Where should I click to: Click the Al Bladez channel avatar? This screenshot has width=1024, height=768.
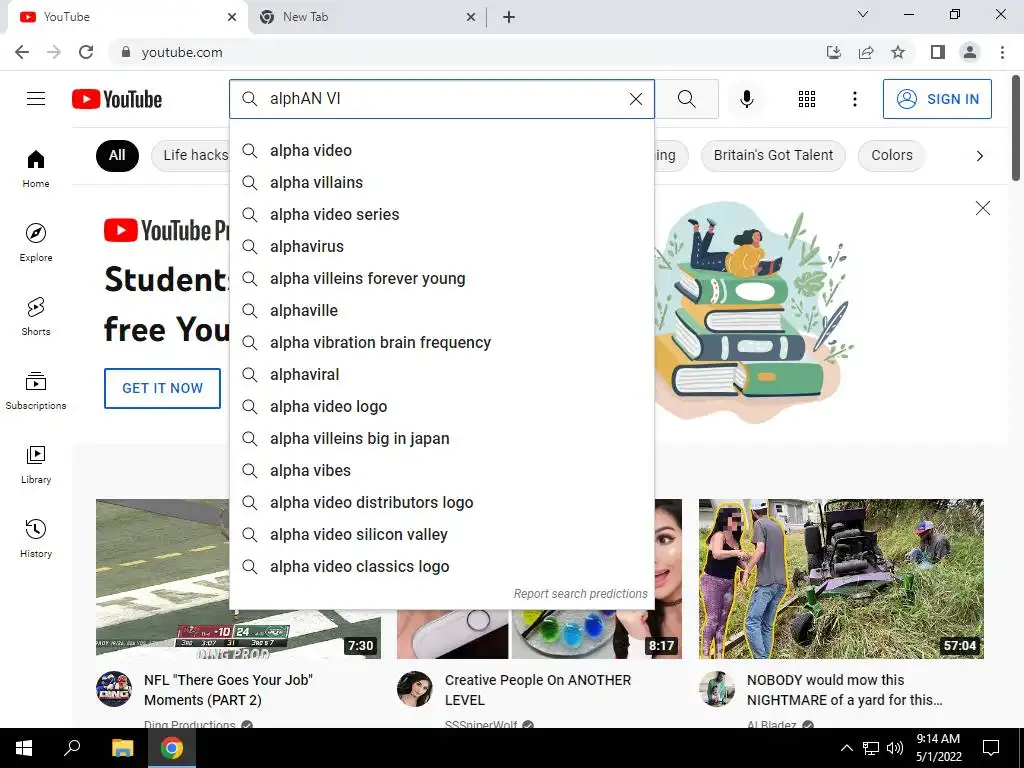(717, 689)
